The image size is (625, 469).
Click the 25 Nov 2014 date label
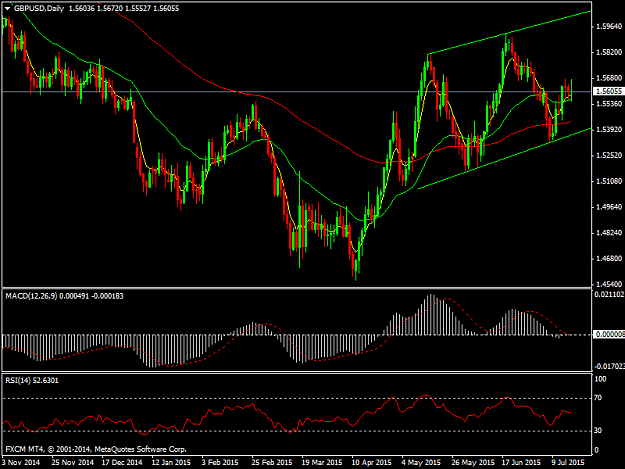tap(73, 463)
